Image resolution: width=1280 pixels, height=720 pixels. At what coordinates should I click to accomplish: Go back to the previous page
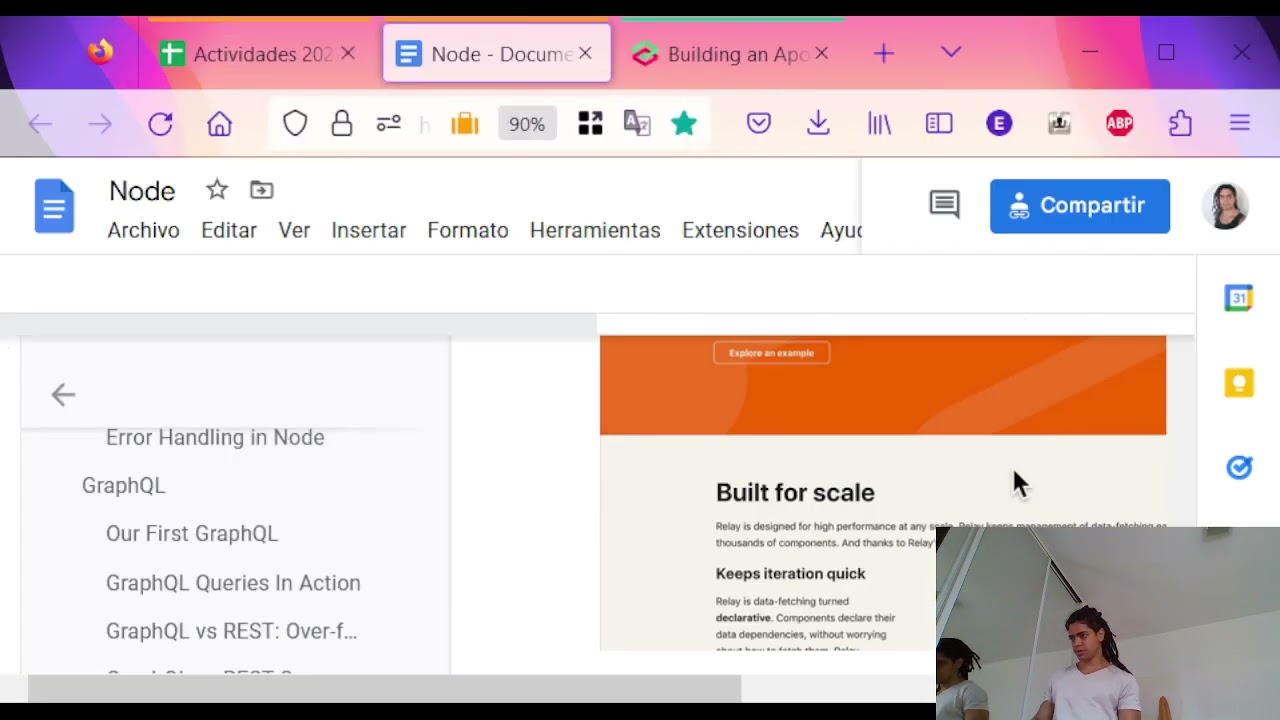[x=40, y=124]
